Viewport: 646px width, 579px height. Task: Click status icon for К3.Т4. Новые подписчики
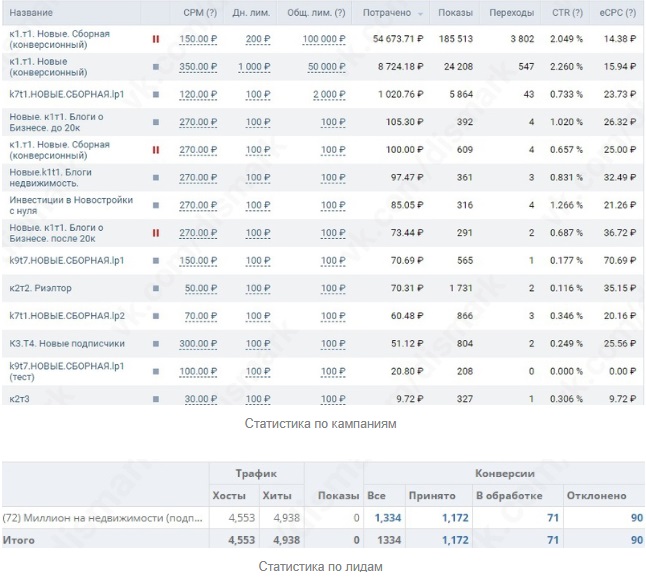pos(156,344)
